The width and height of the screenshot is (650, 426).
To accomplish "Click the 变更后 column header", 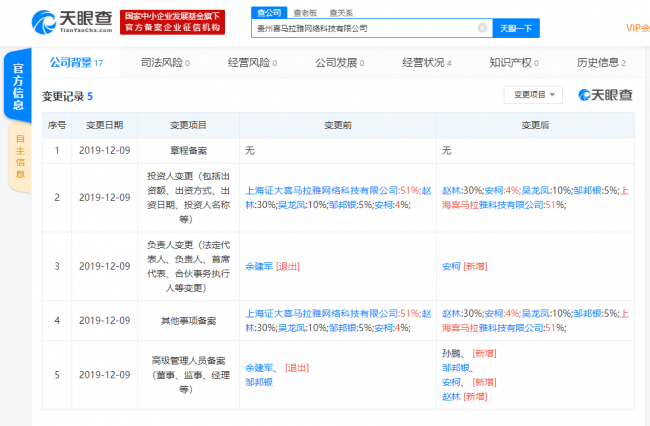I will tap(535, 125).
